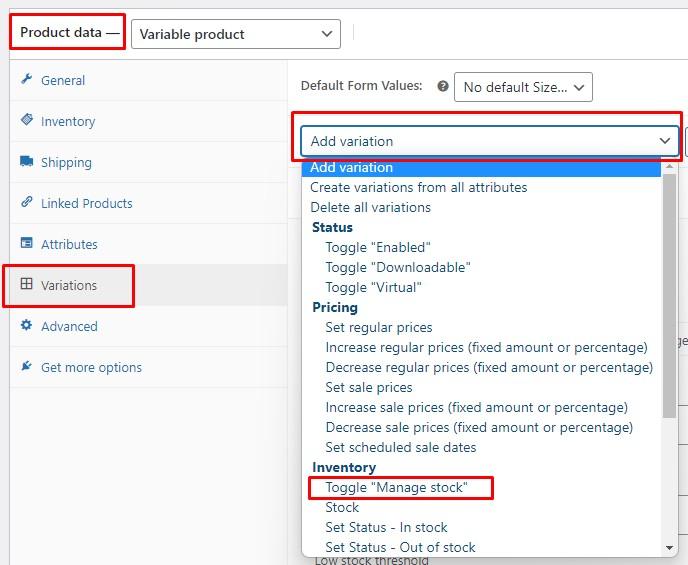This screenshot has height=565, width=688.
Task: Click the Attributes list icon
Action: pos(27,244)
